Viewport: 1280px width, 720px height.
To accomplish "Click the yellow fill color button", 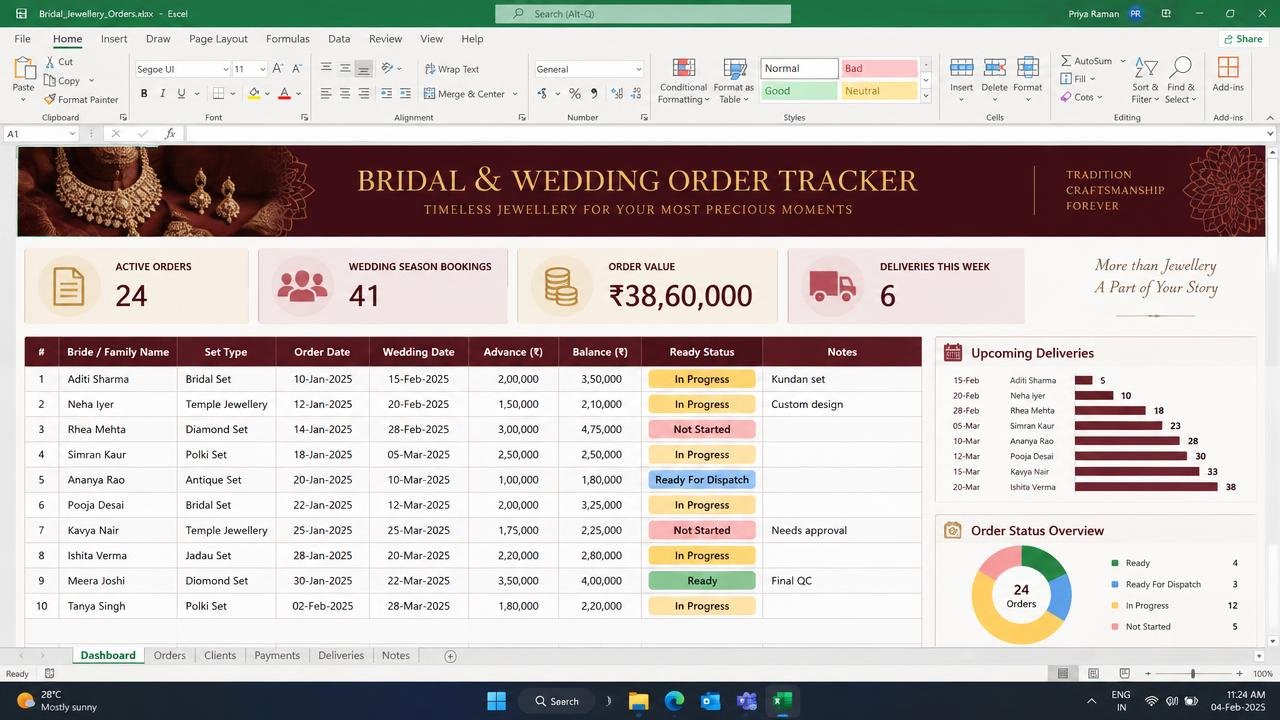I will tap(254, 93).
